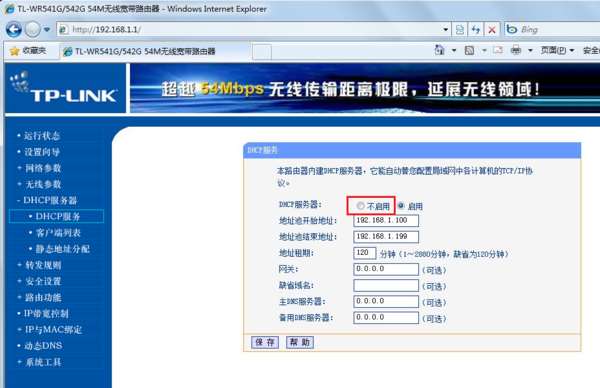Open a new blank tab
The height and width of the screenshot is (388, 600).
pyautogui.click(x=262, y=52)
